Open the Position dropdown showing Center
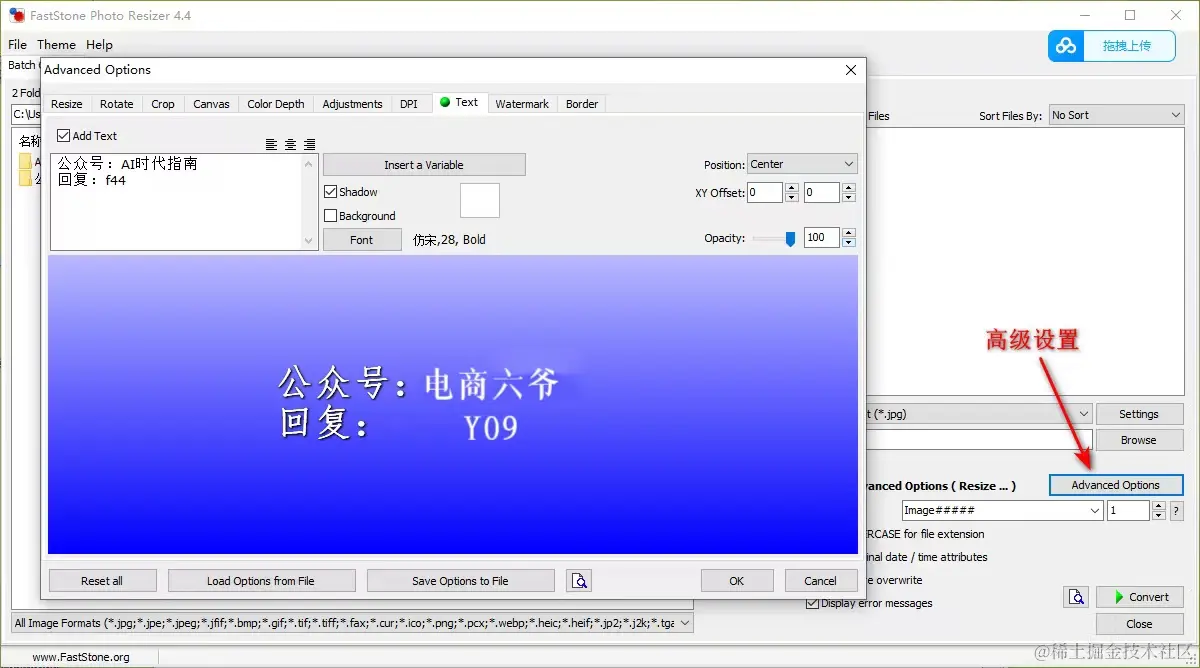 point(802,163)
